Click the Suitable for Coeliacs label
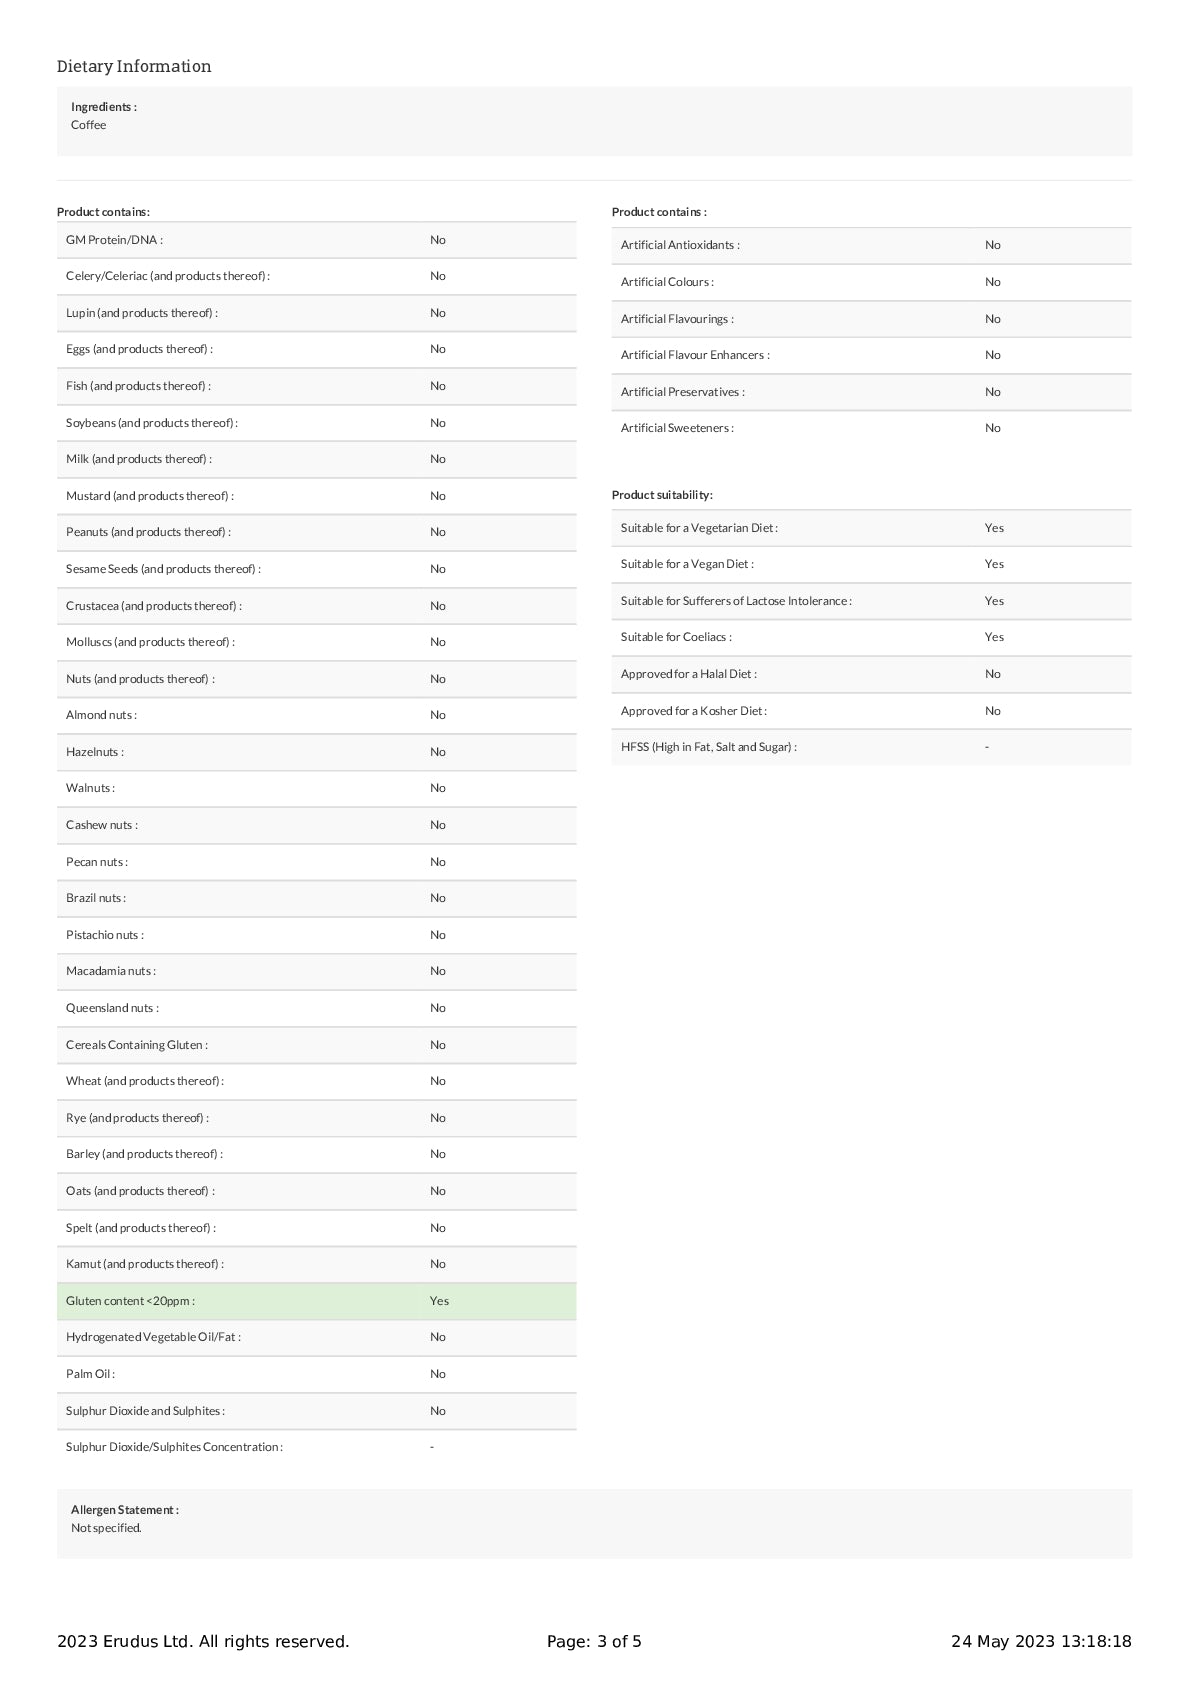The image size is (1190, 1684). coord(676,637)
